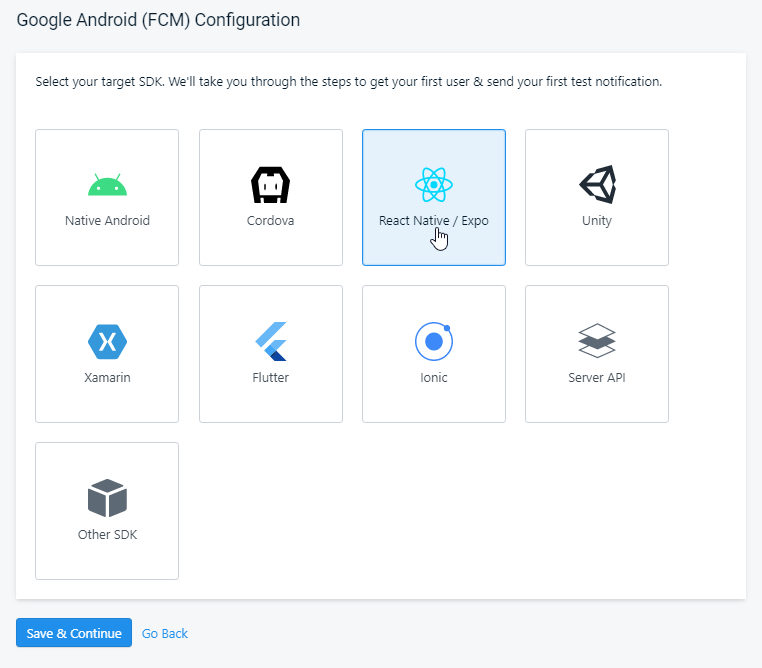Select the Flutter logo icon
The width and height of the screenshot is (762, 668).
pos(271,342)
